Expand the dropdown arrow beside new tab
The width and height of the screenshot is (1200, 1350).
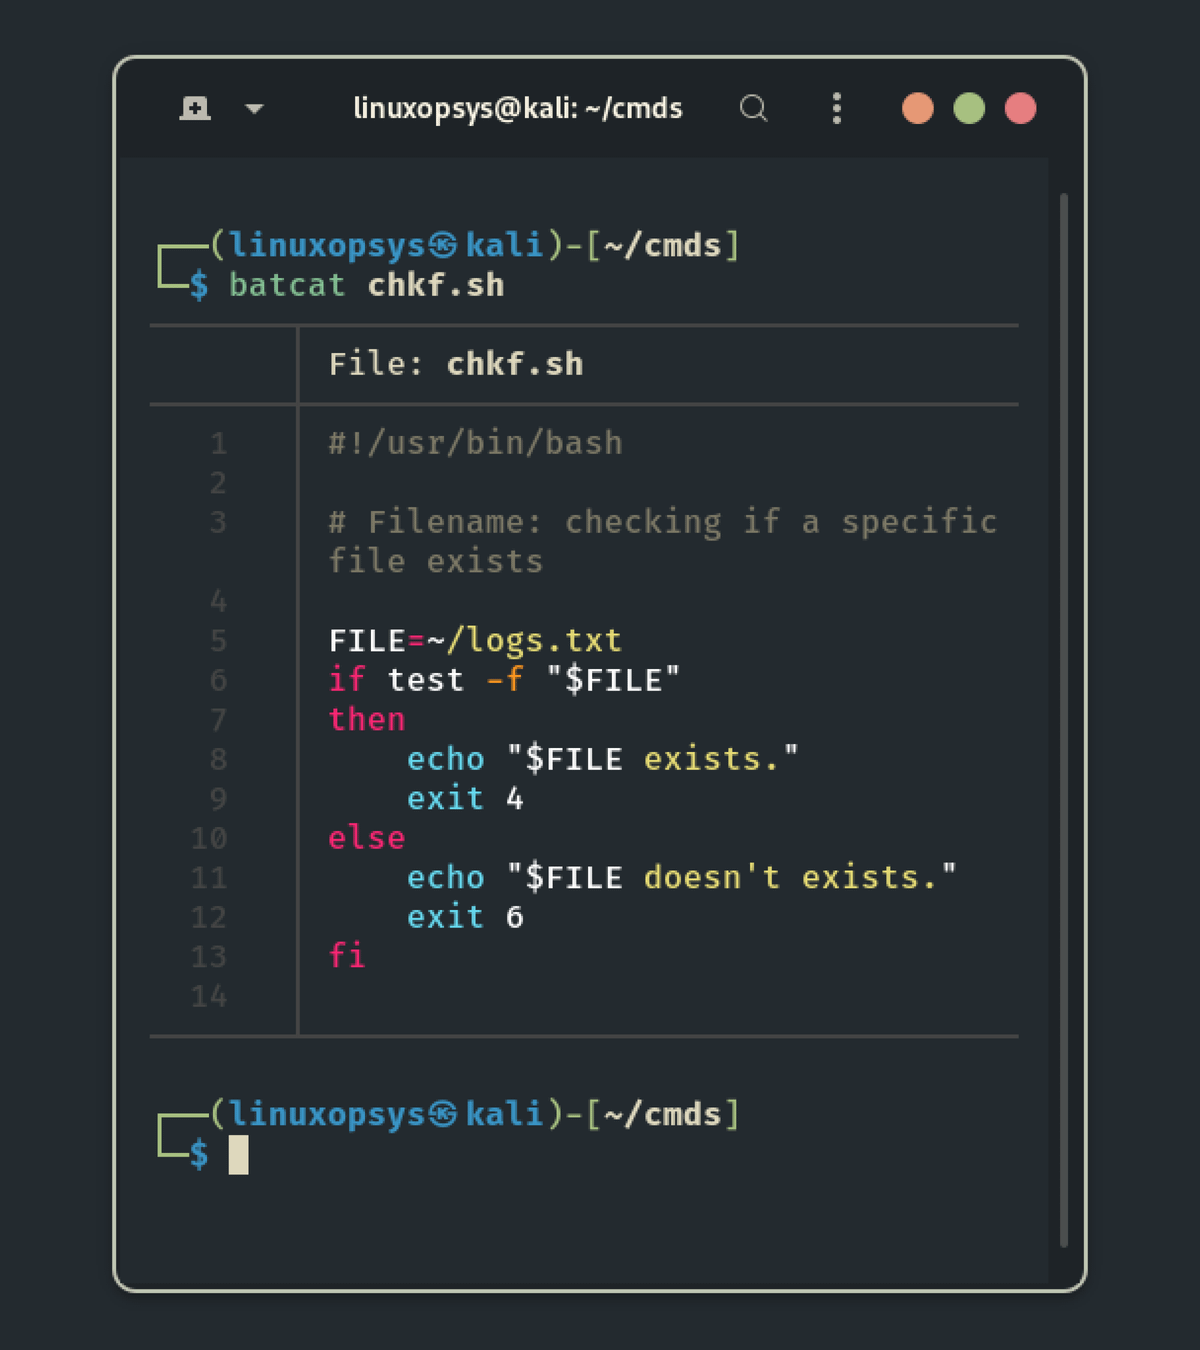point(254,109)
